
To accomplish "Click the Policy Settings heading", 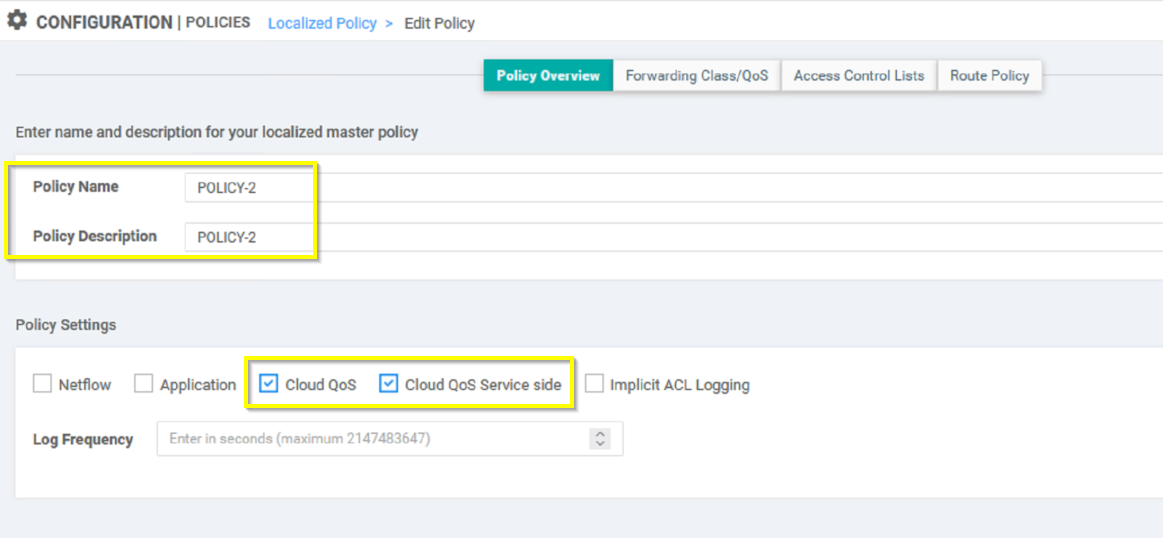I will tap(66, 325).
